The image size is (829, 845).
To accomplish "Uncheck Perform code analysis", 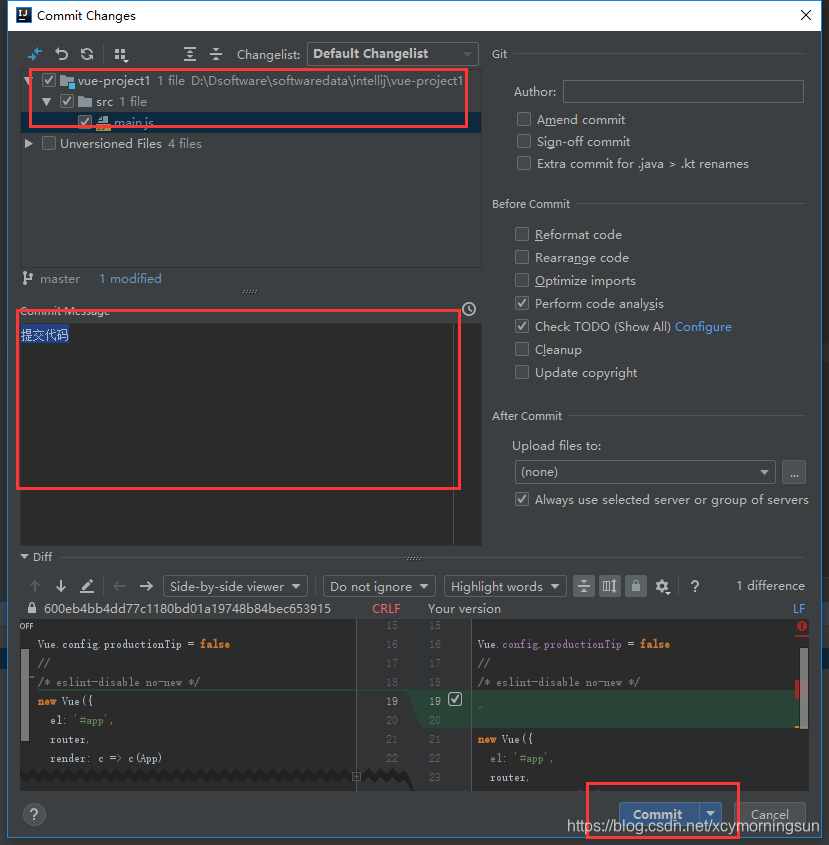I will pyautogui.click(x=521, y=303).
